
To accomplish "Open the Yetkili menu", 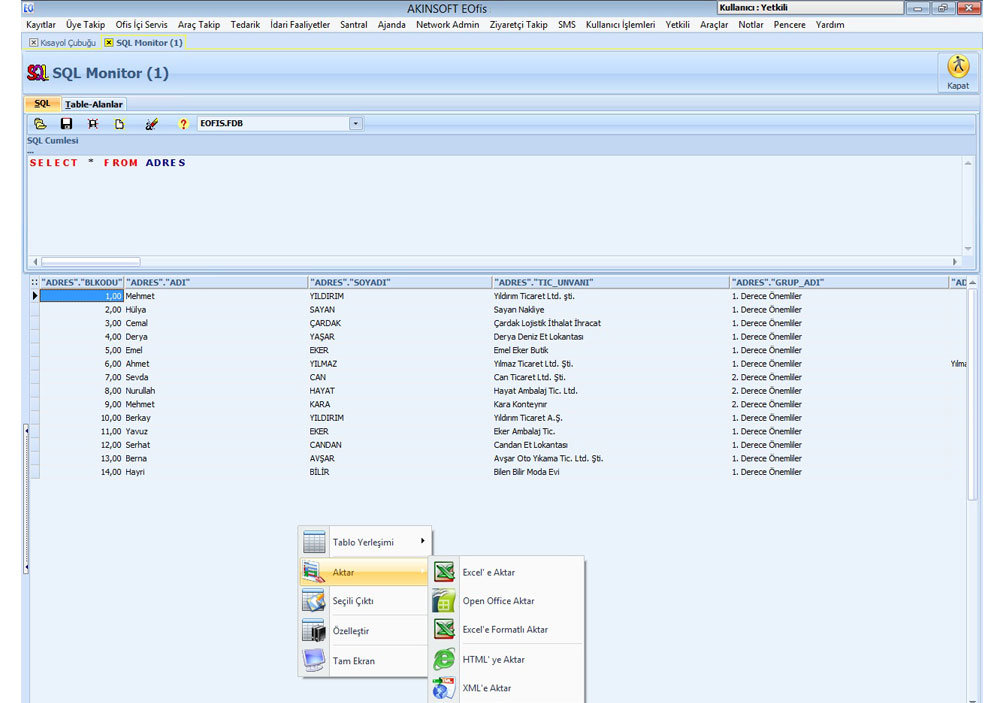I will click(x=677, y=25).
